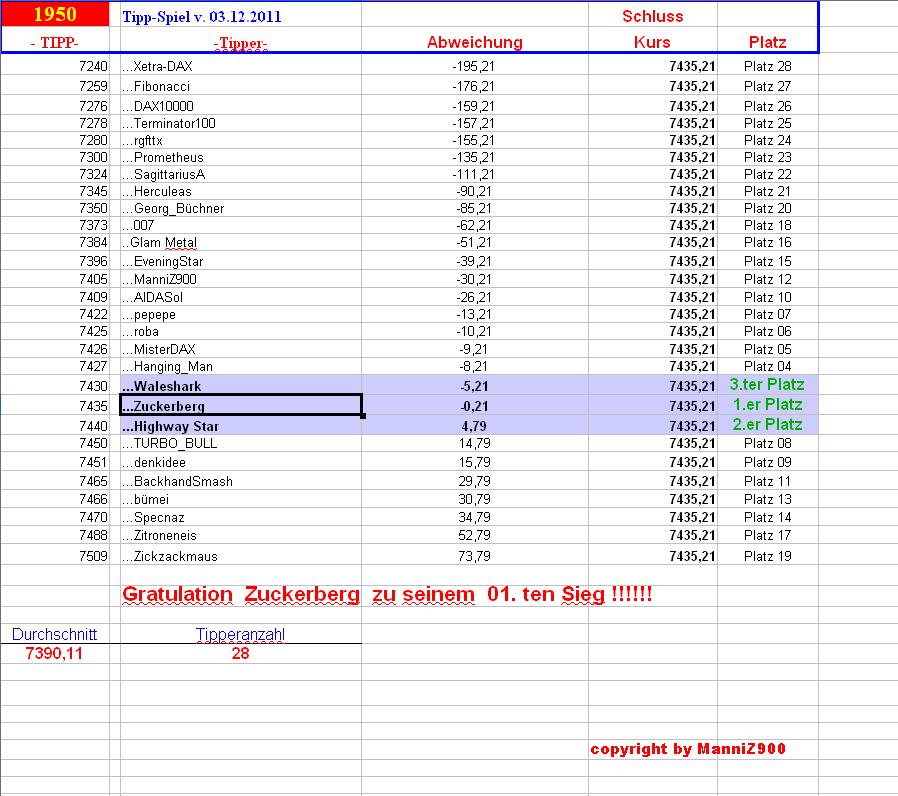Select the Abweichung column header cell
Image resolution: width=898 pixels, height=796 pixels.
pos(474,42)
